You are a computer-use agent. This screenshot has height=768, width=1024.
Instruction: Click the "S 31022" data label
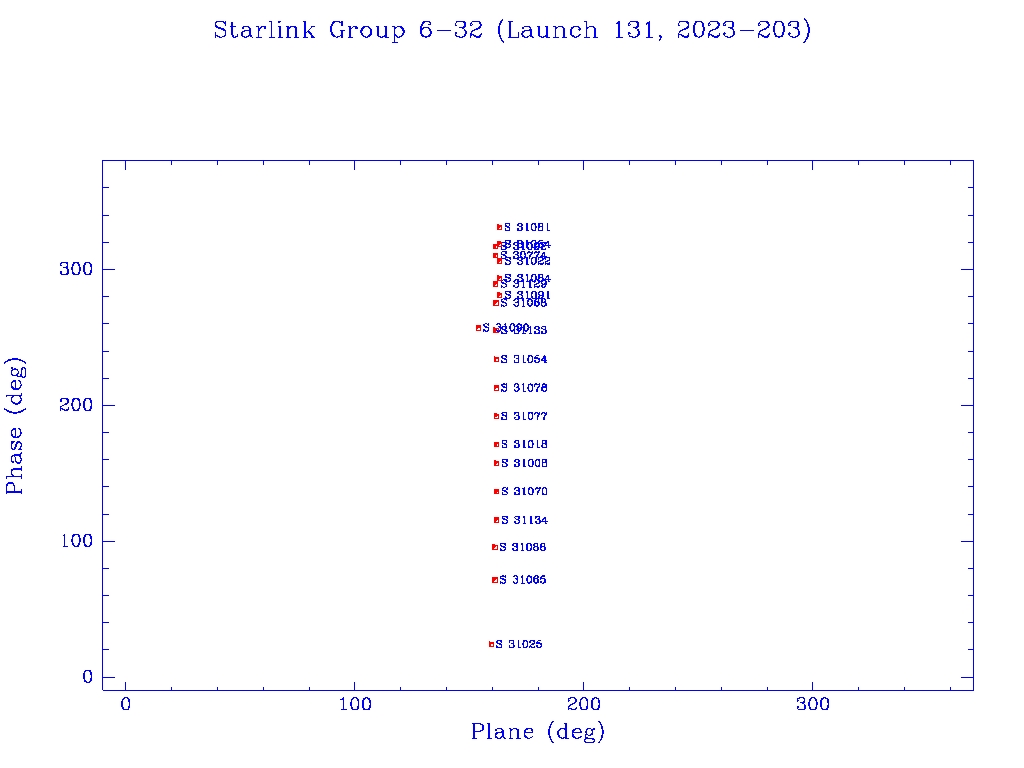coord(527,261)
